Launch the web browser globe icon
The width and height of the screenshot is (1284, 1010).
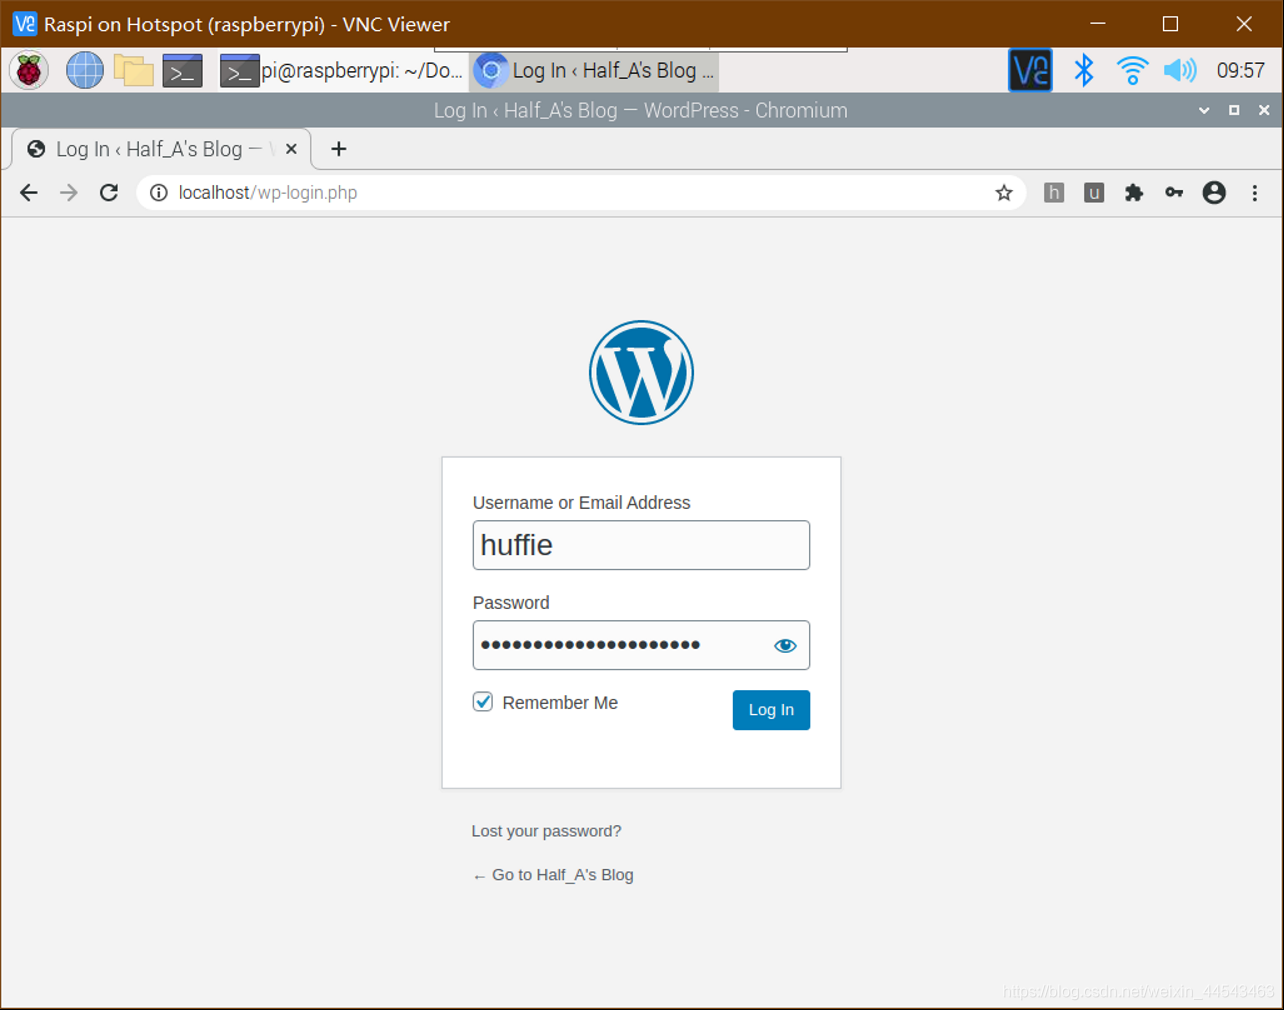click(85, 71)
